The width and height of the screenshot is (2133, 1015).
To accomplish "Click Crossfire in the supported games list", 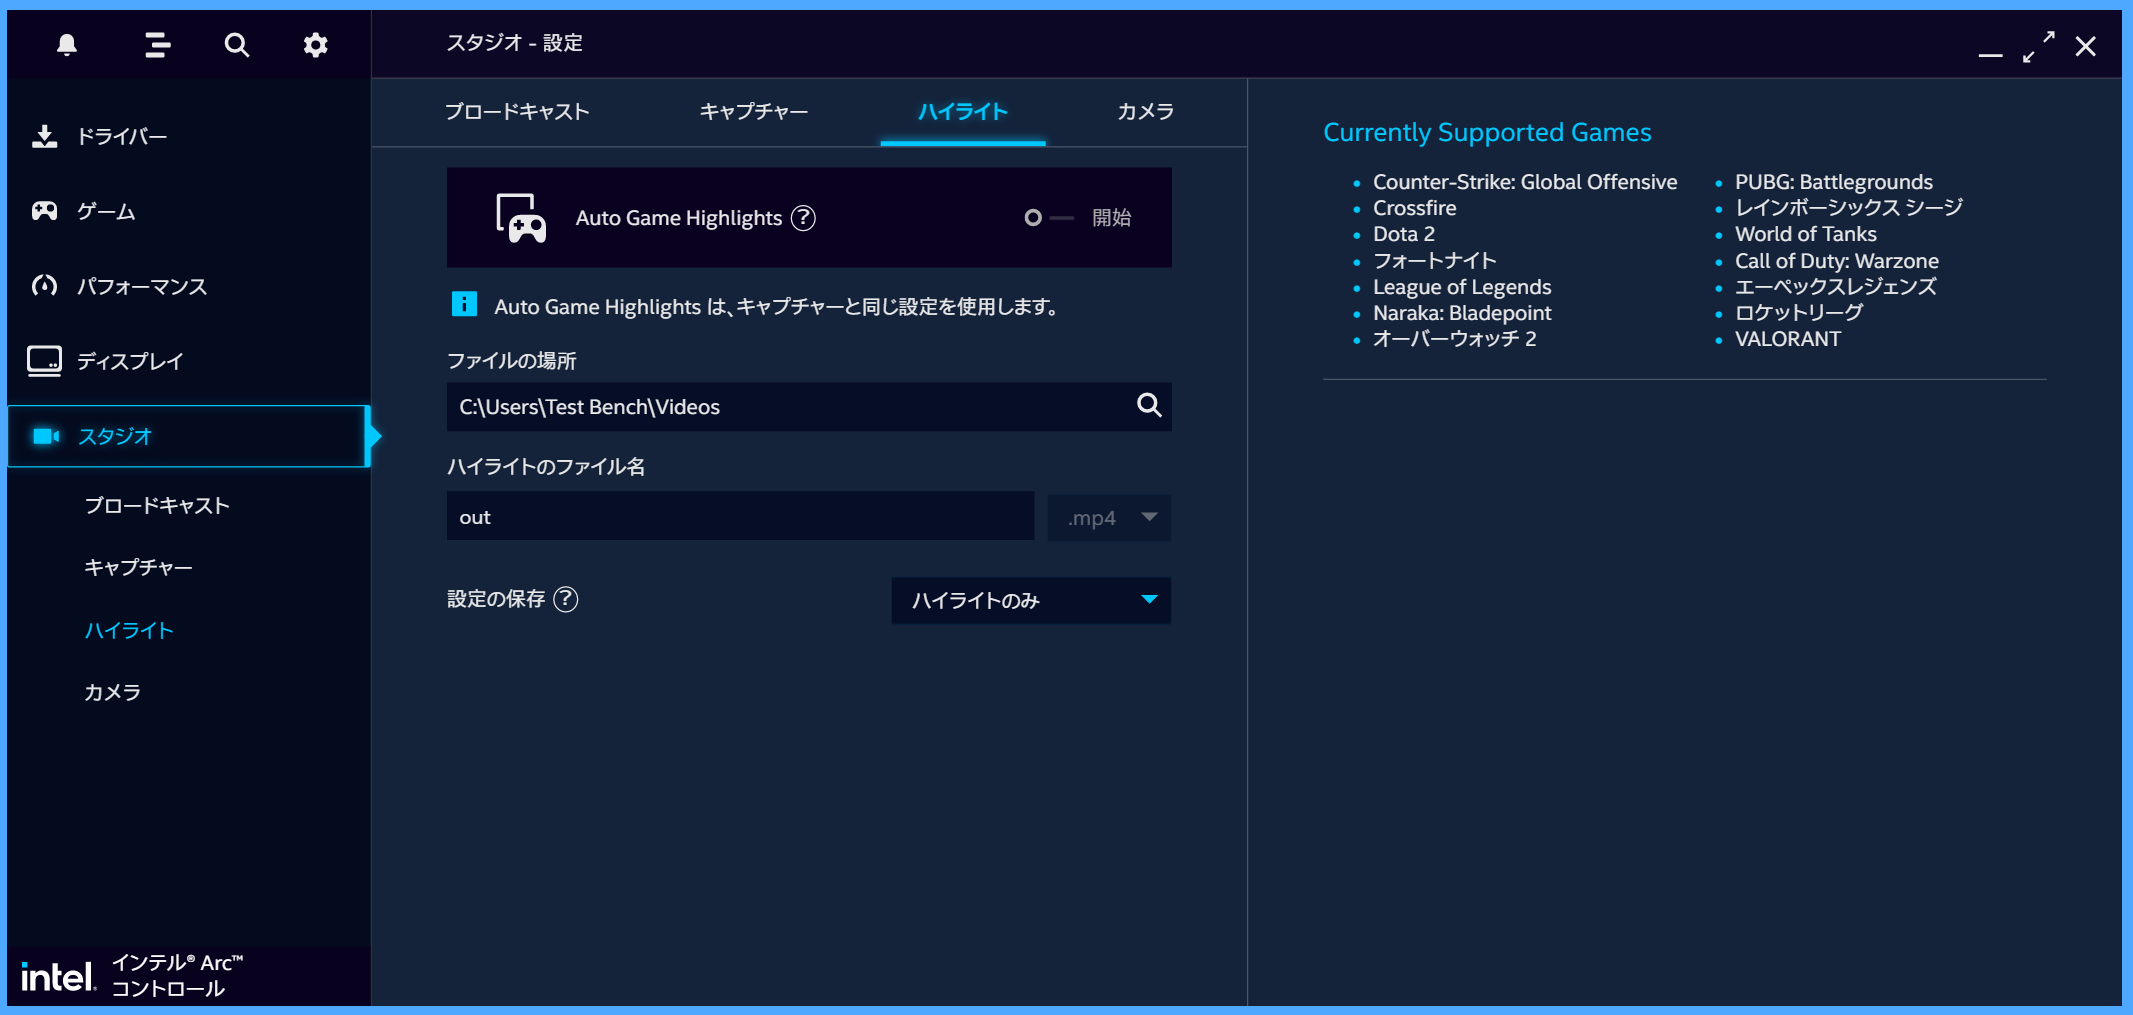I will tap(1414, 208).
